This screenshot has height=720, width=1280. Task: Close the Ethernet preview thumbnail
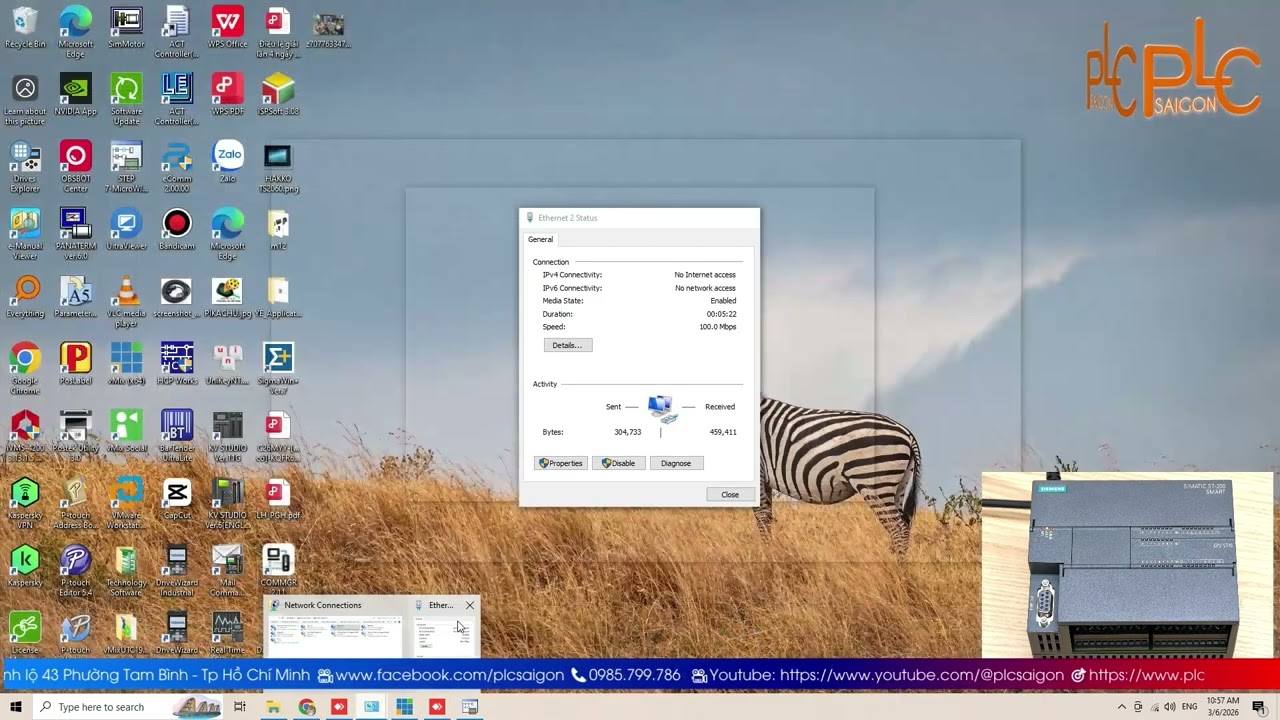[469, 605]
